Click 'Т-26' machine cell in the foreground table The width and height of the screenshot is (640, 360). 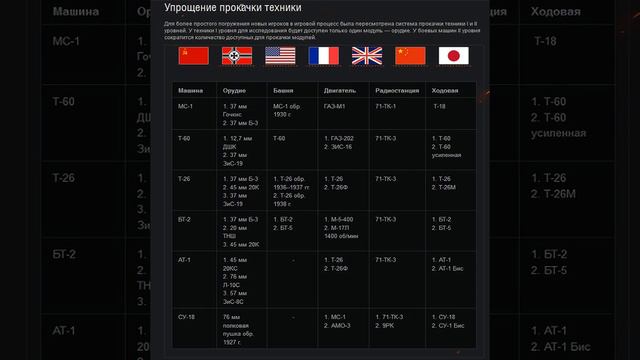tap(184, 179)
